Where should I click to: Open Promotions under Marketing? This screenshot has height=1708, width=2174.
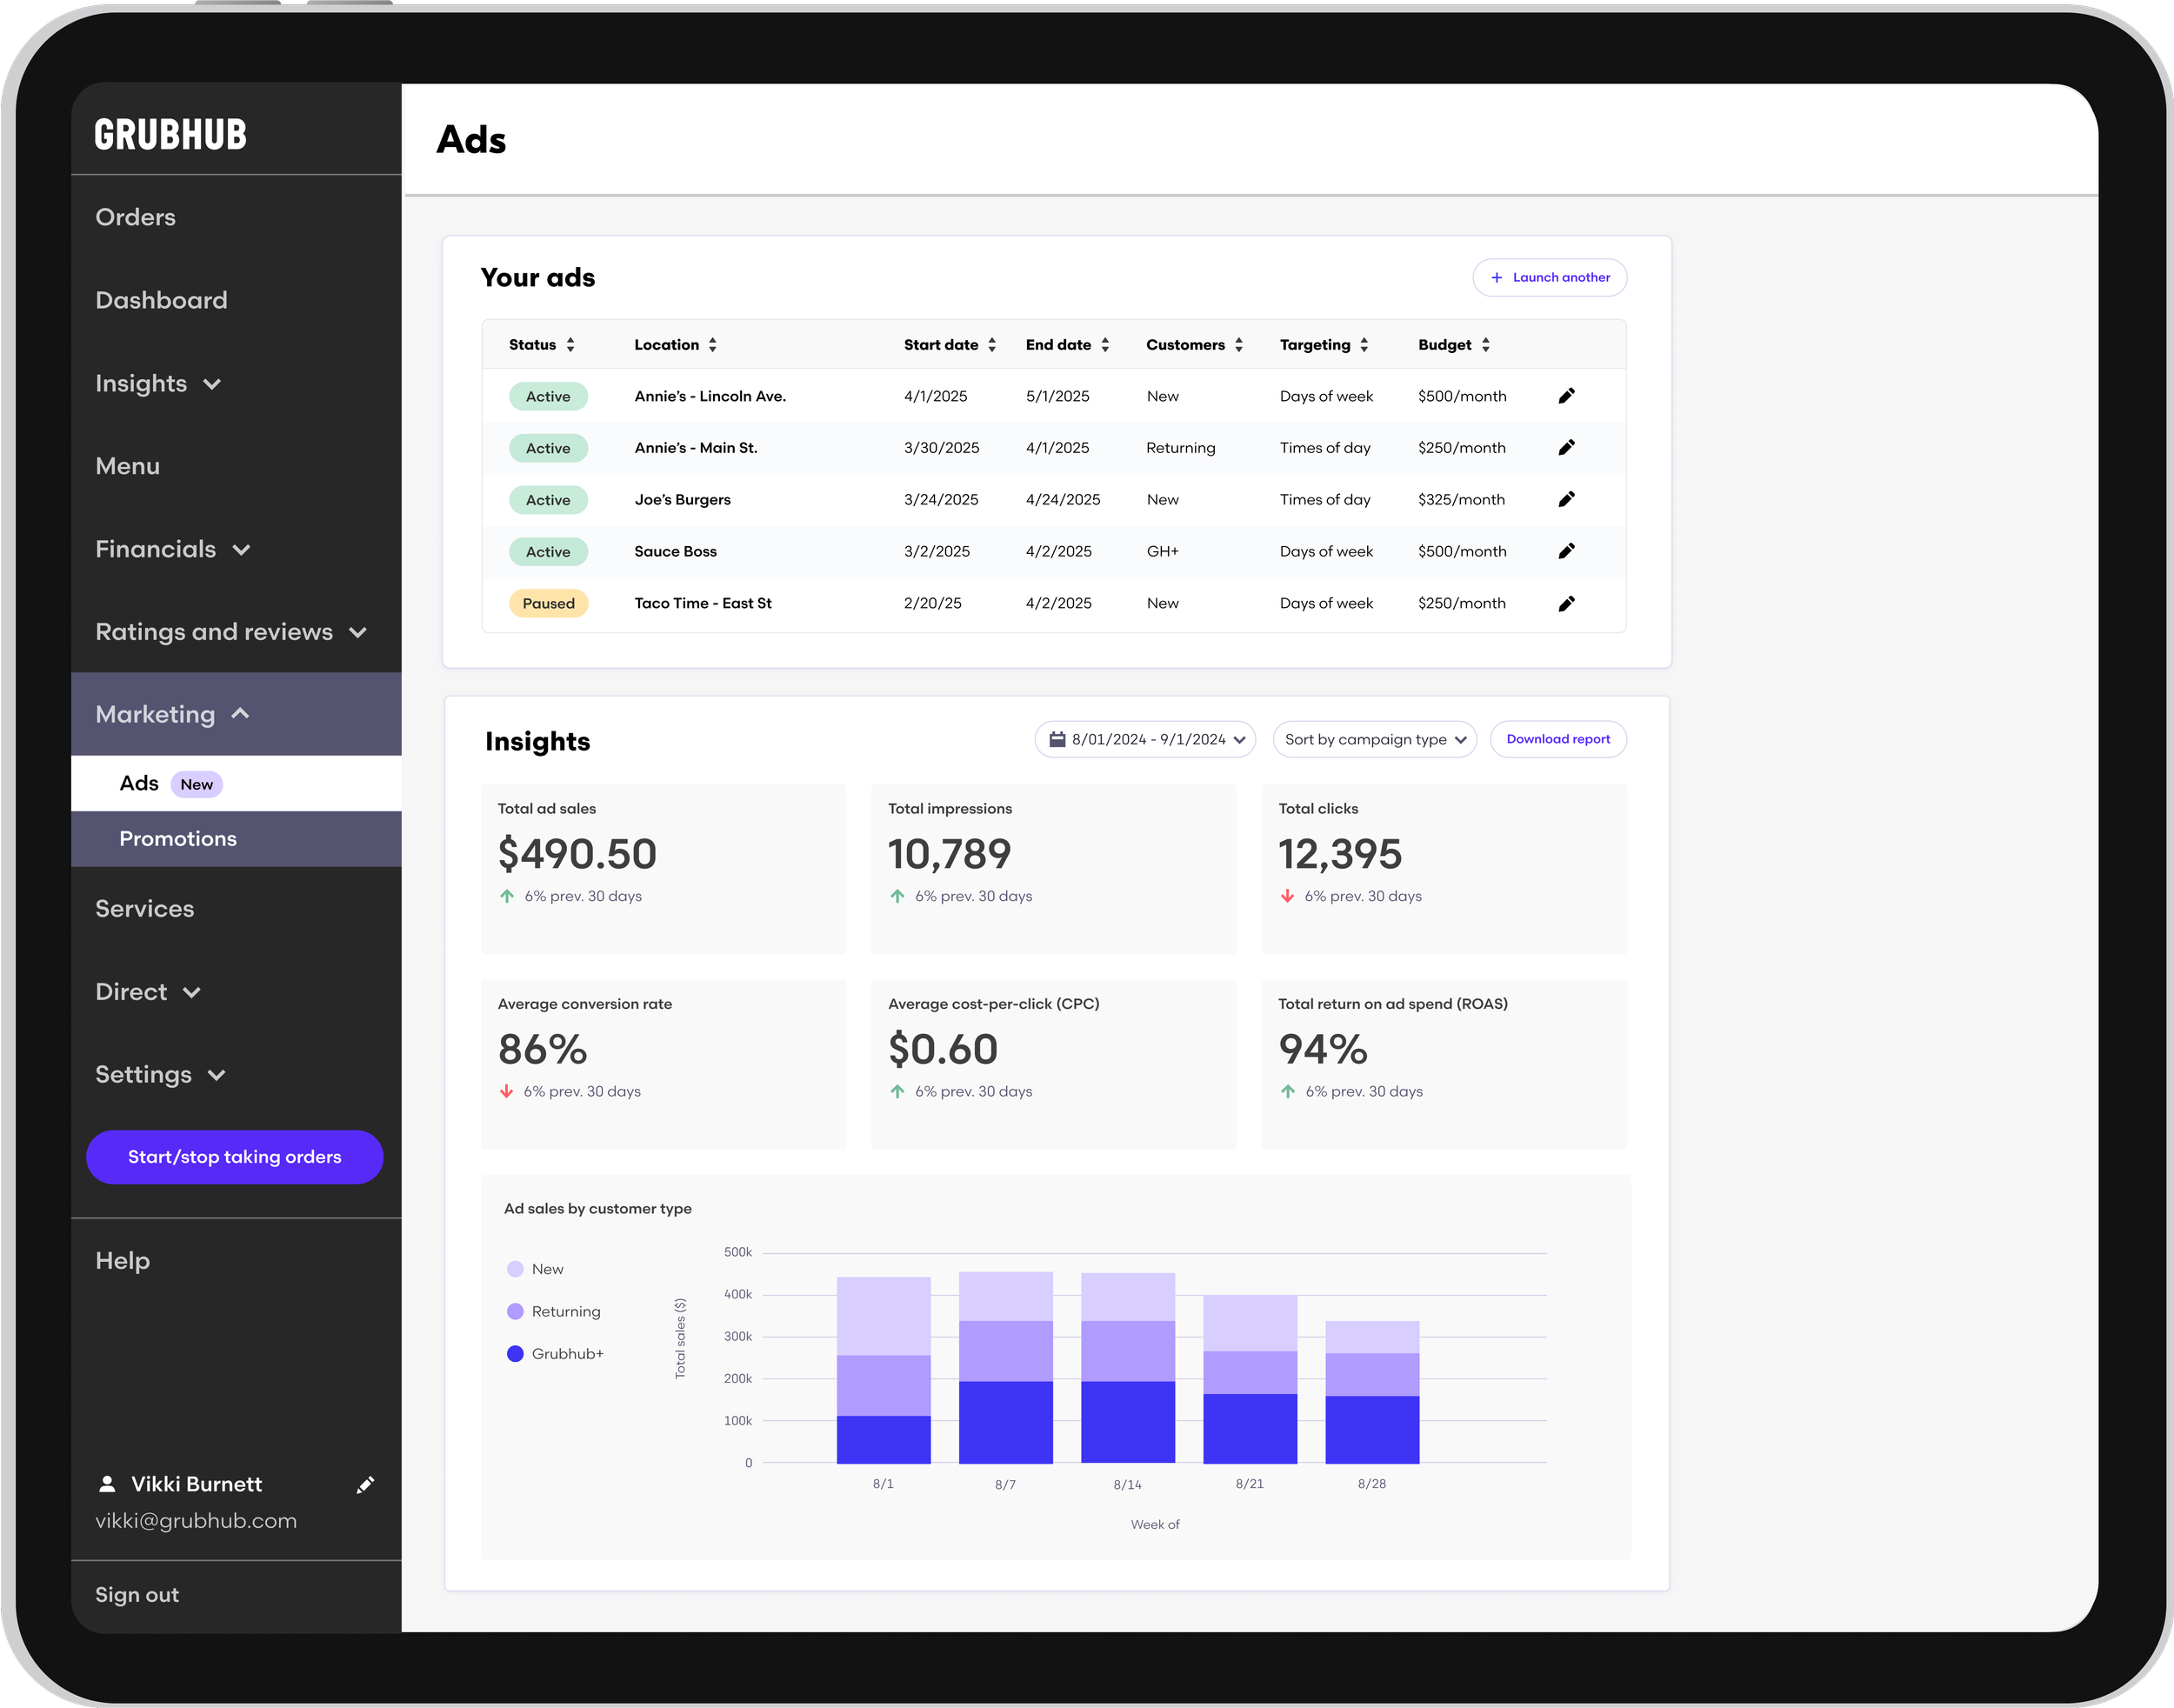pyautogui.click(x=178, y=839)
